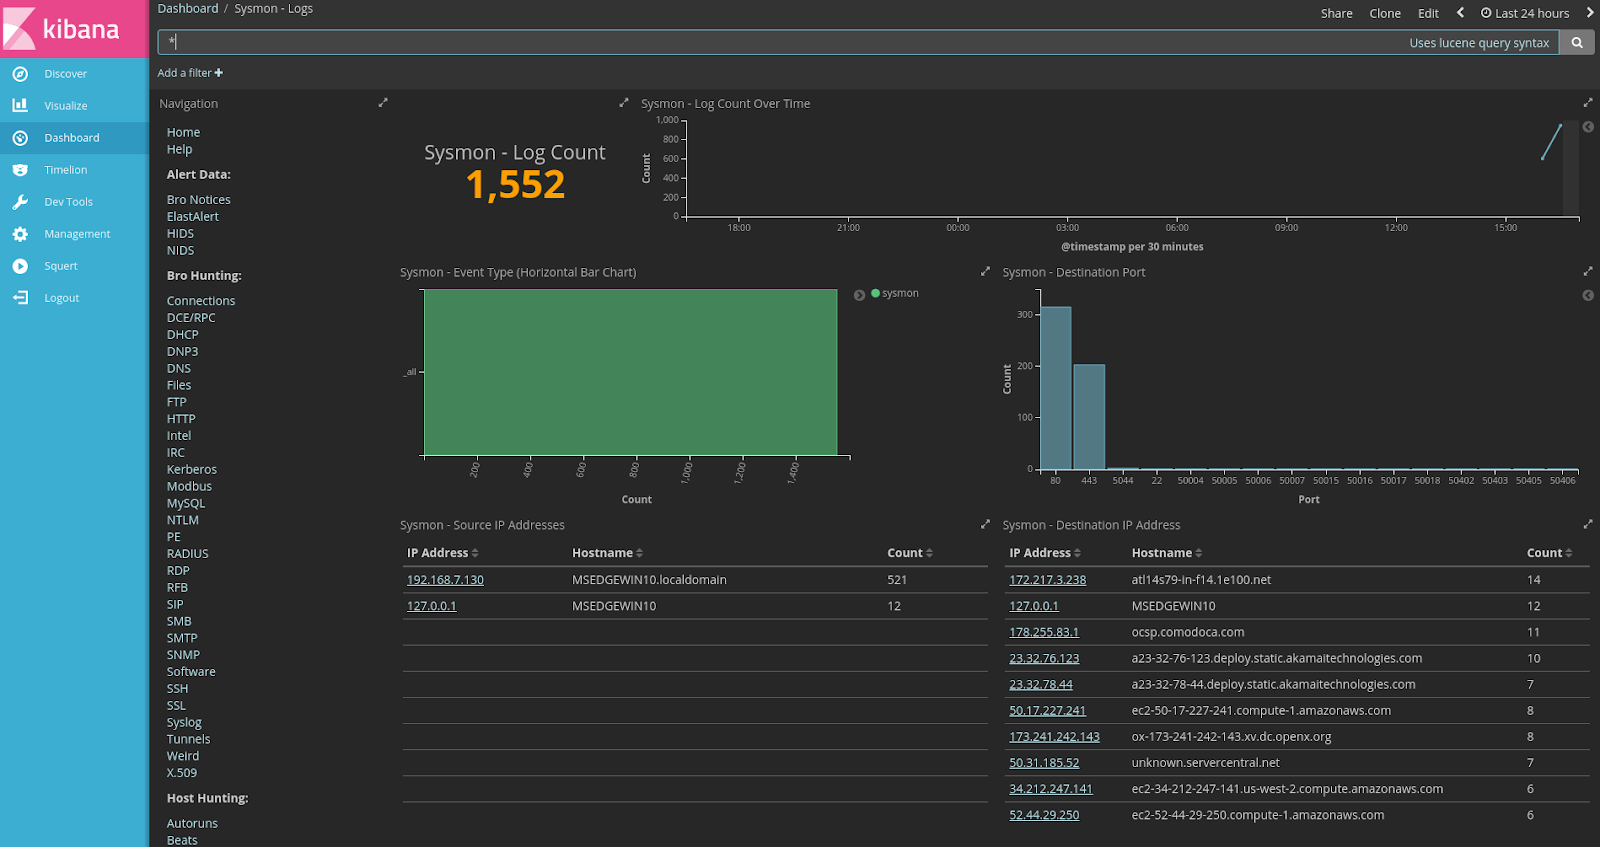Step time range backward with left arrow

coord(1460,13)
